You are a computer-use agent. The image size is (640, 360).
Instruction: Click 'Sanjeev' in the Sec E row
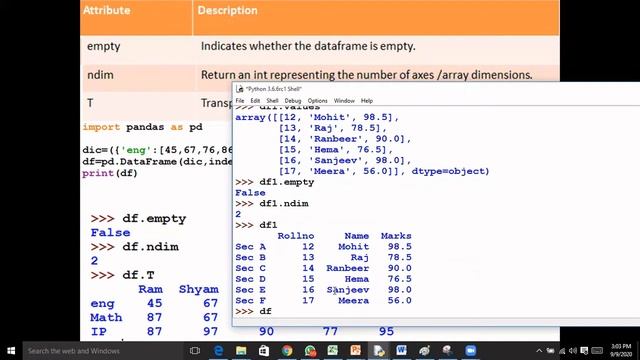click(348, 290)
